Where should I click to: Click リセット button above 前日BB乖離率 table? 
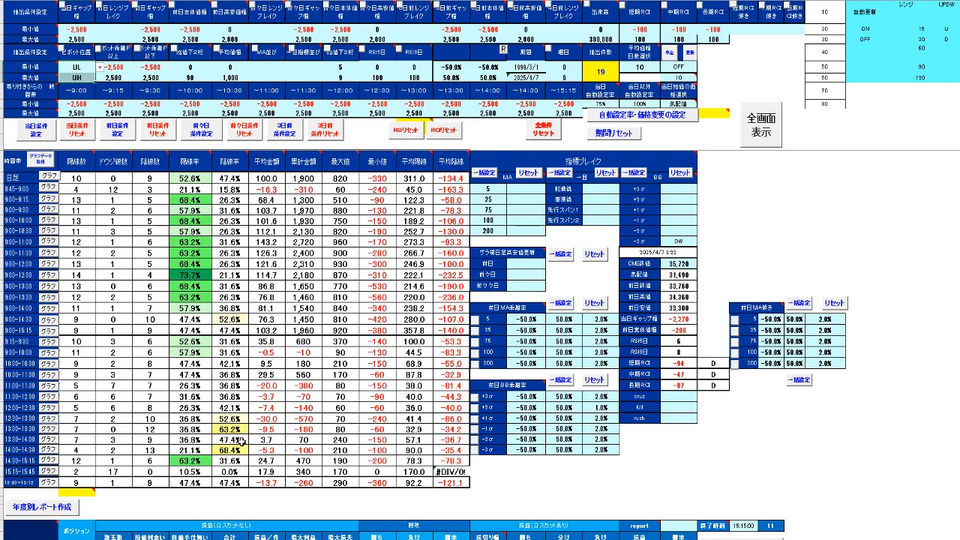(594, 380)
